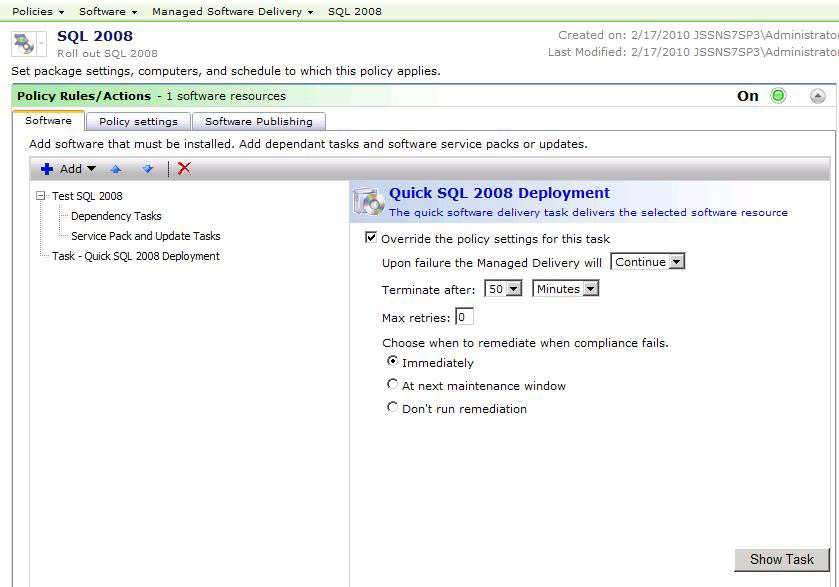This screenshot has height=587, width=839.
Task: Collapse the Policy Rules/Actions panel arrow
Action: click(818, 96)
